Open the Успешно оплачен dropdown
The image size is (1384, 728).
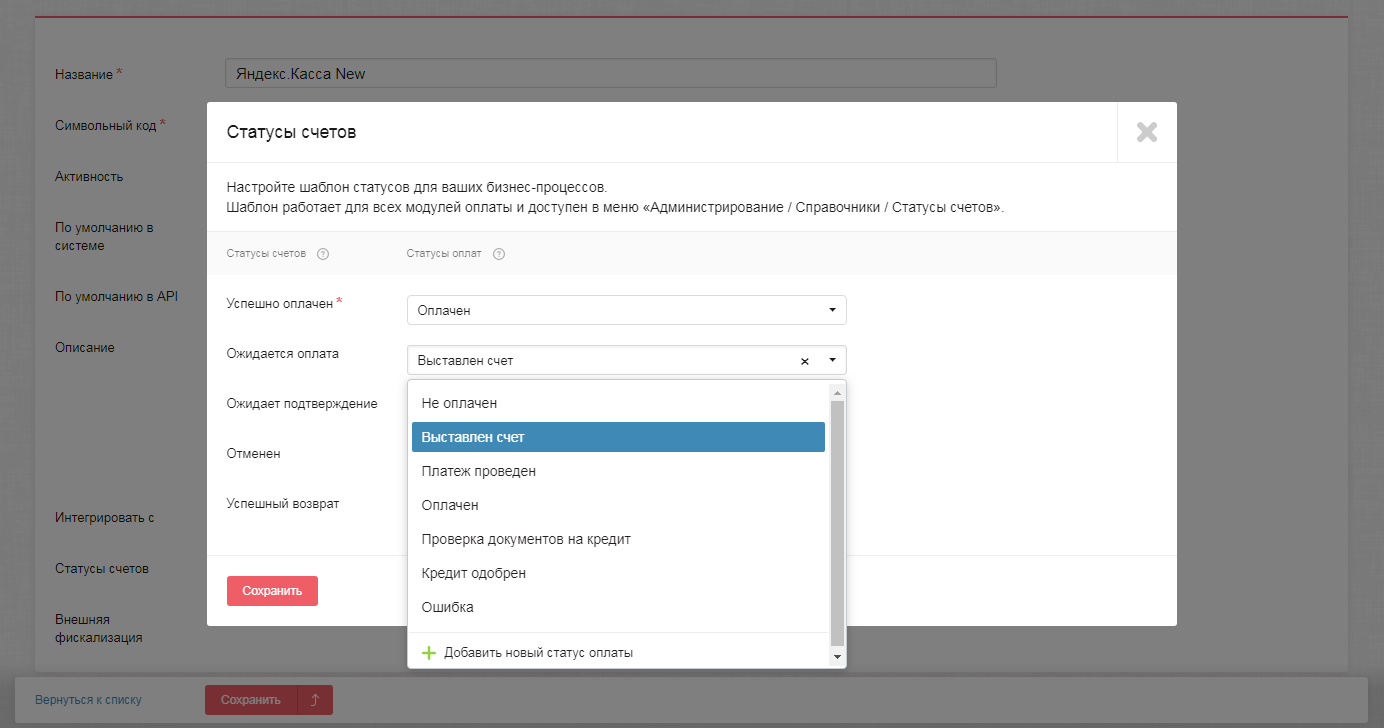coord(626,310)
